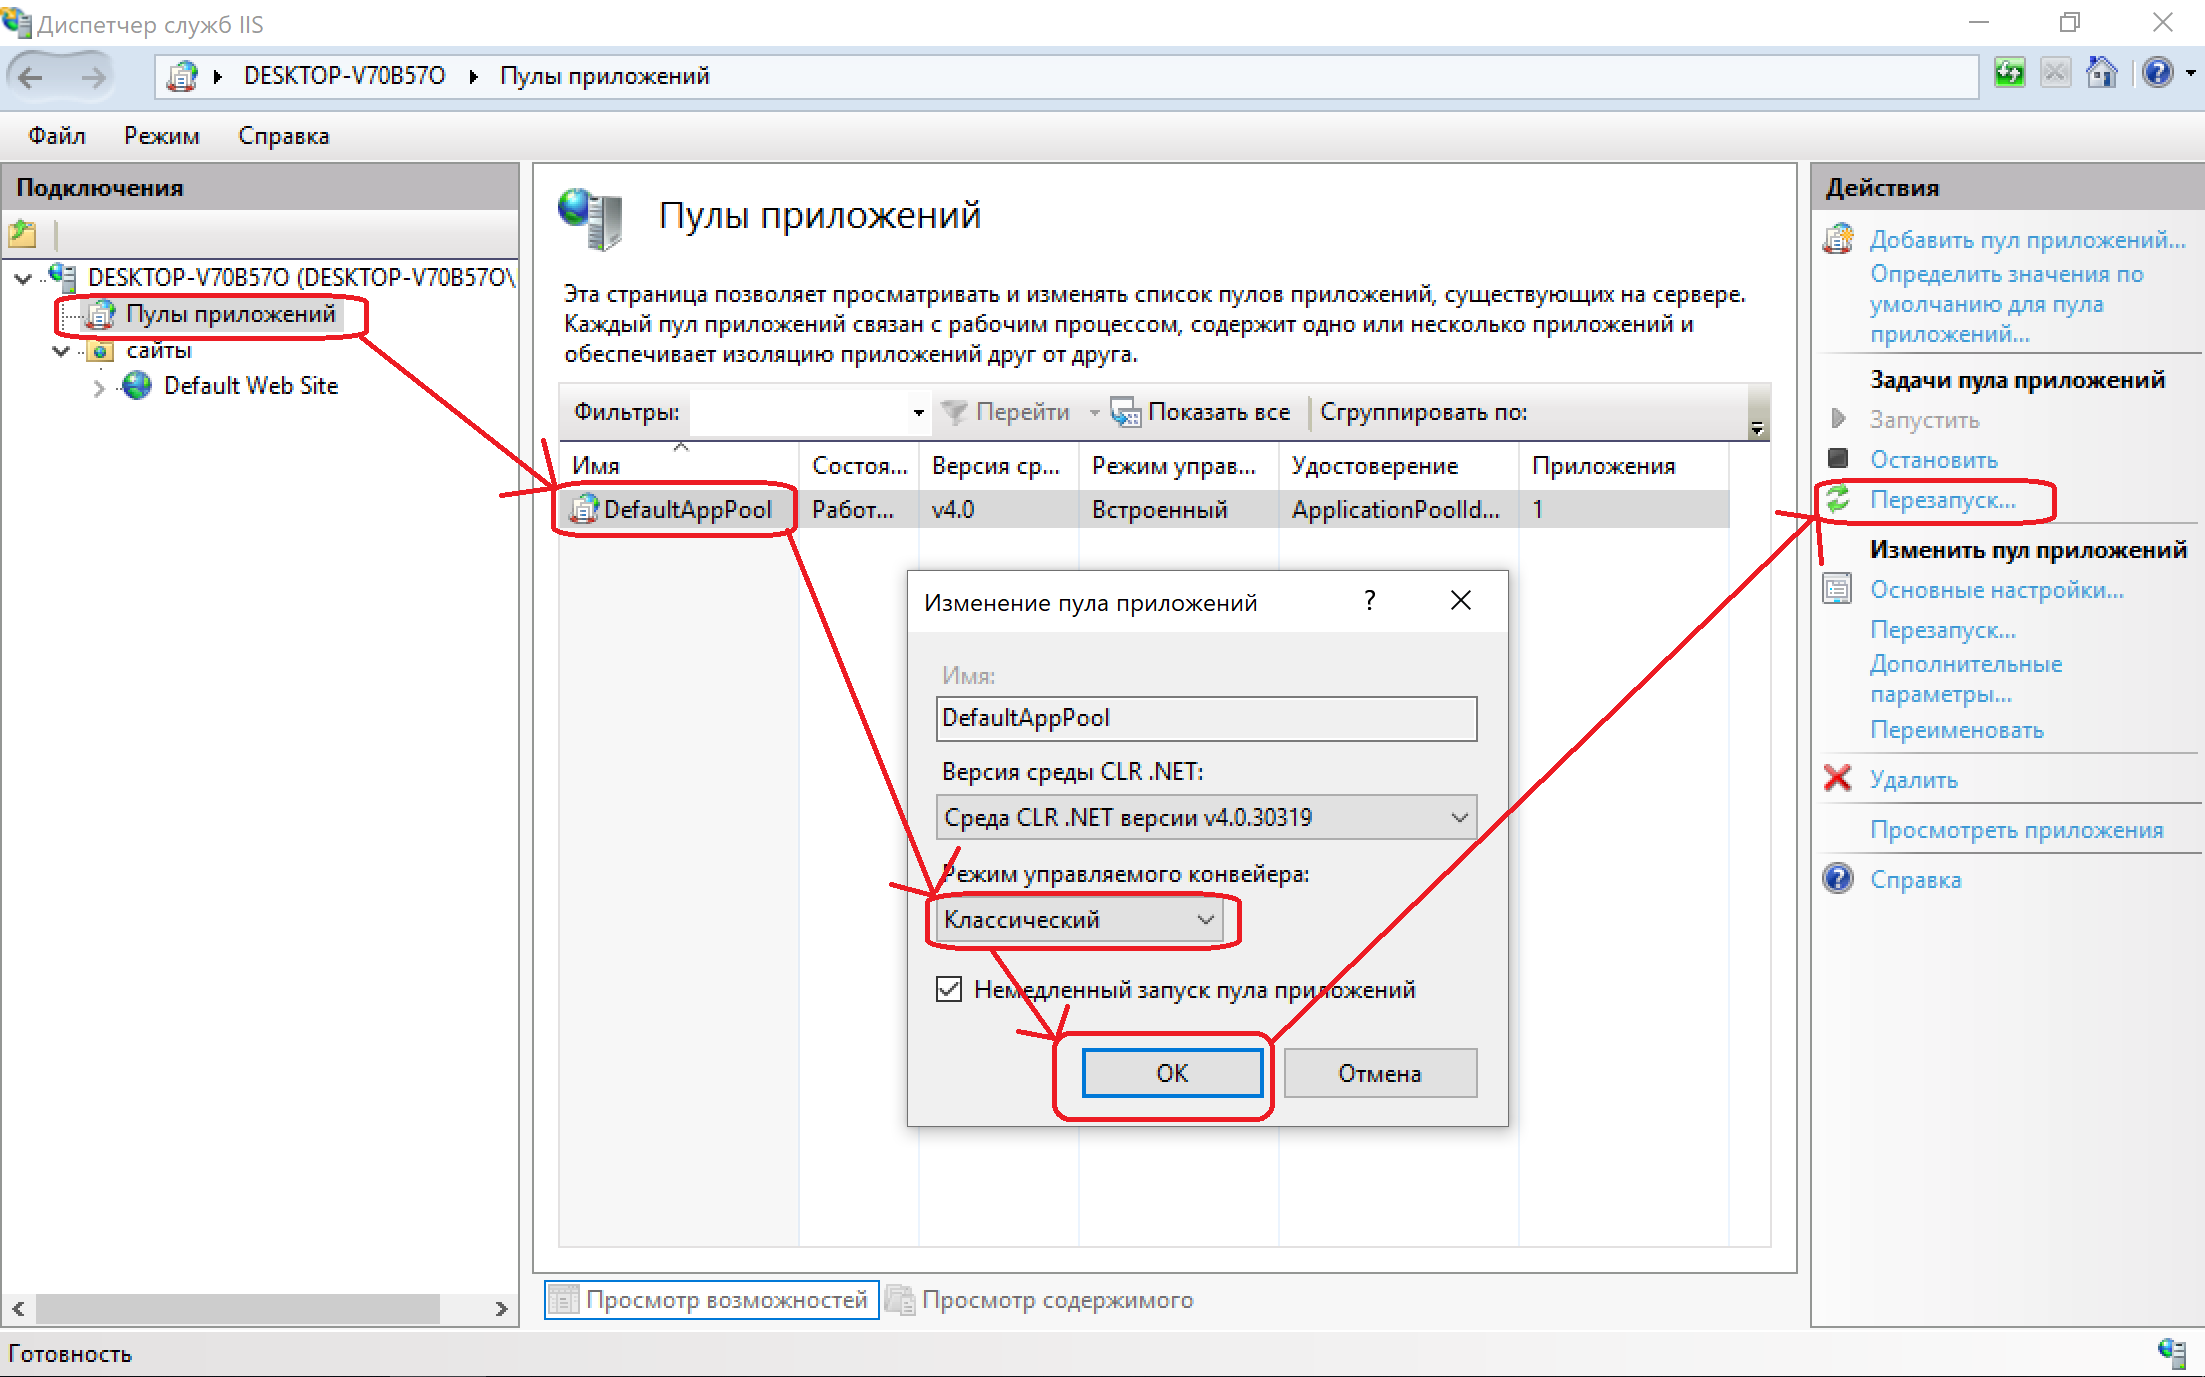Click the status bar server icon
2205x1377 pixels.
pos(2171,1353)
